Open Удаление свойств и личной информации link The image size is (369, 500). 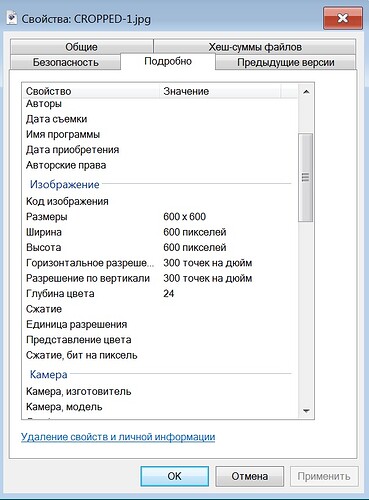pos(118,437)
